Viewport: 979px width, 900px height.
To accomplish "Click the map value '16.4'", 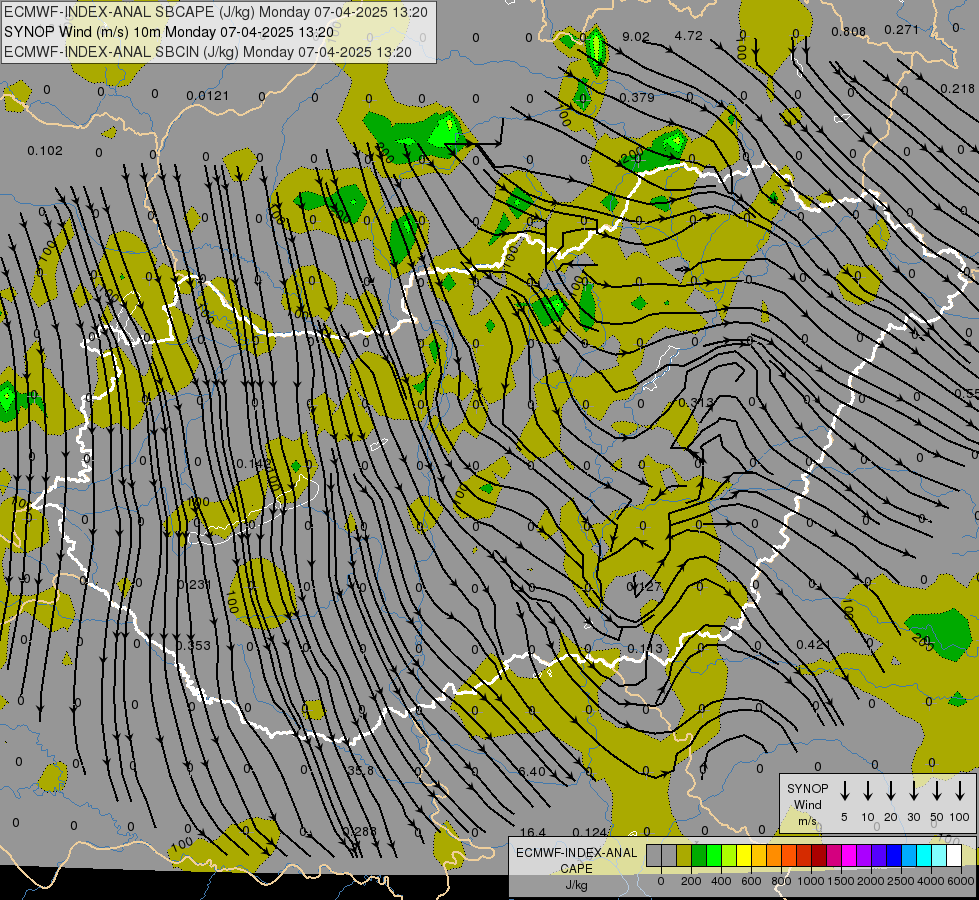I will pos(533,833).
